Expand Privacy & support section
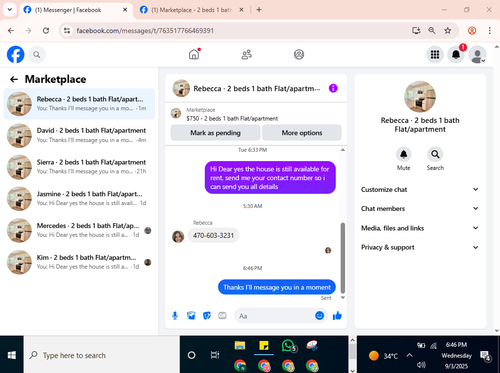This screenshot has width=500, height=373. click(420, 247)
